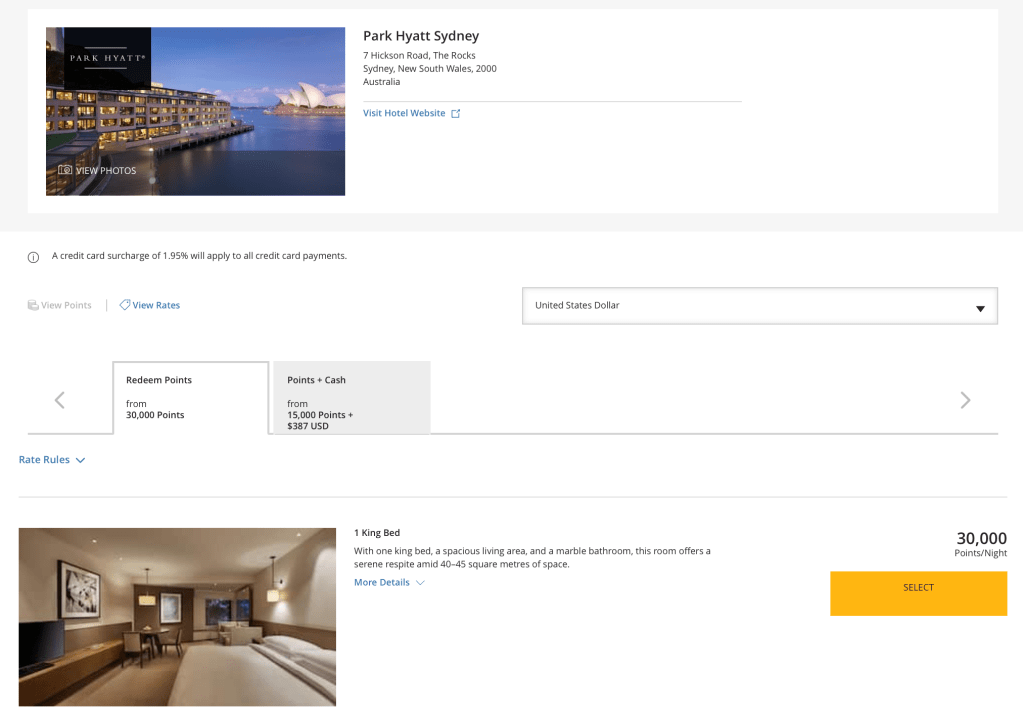The width and height of the screenshot is (1023, 717).
Task: Expand the Rate Rules section
Action: (52, 460)
